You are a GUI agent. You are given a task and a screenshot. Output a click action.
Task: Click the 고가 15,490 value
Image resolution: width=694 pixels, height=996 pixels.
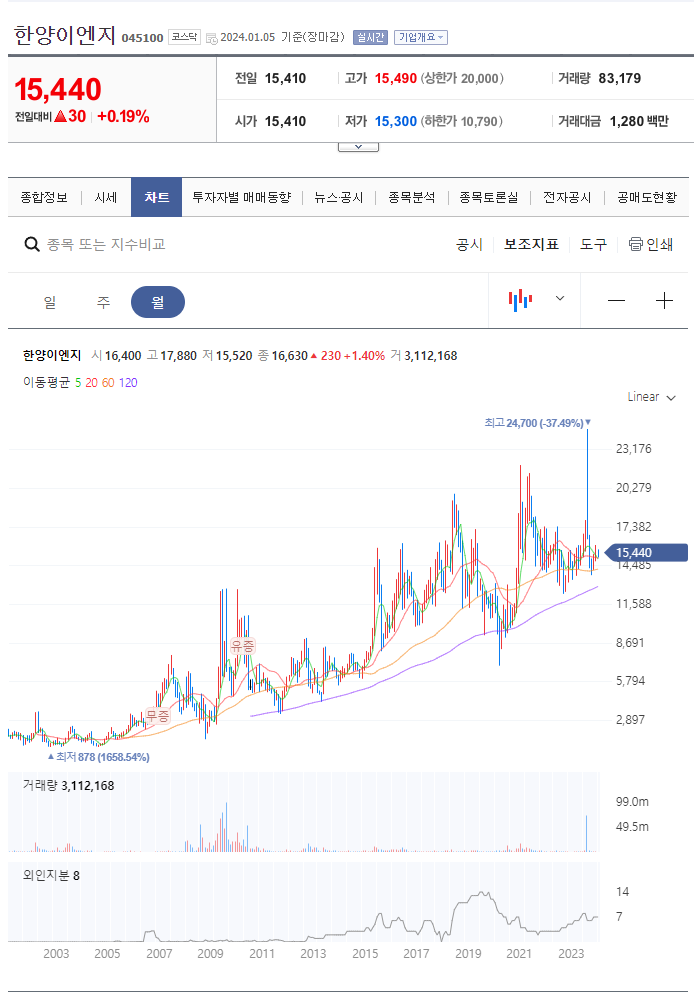tap(396, 78)
